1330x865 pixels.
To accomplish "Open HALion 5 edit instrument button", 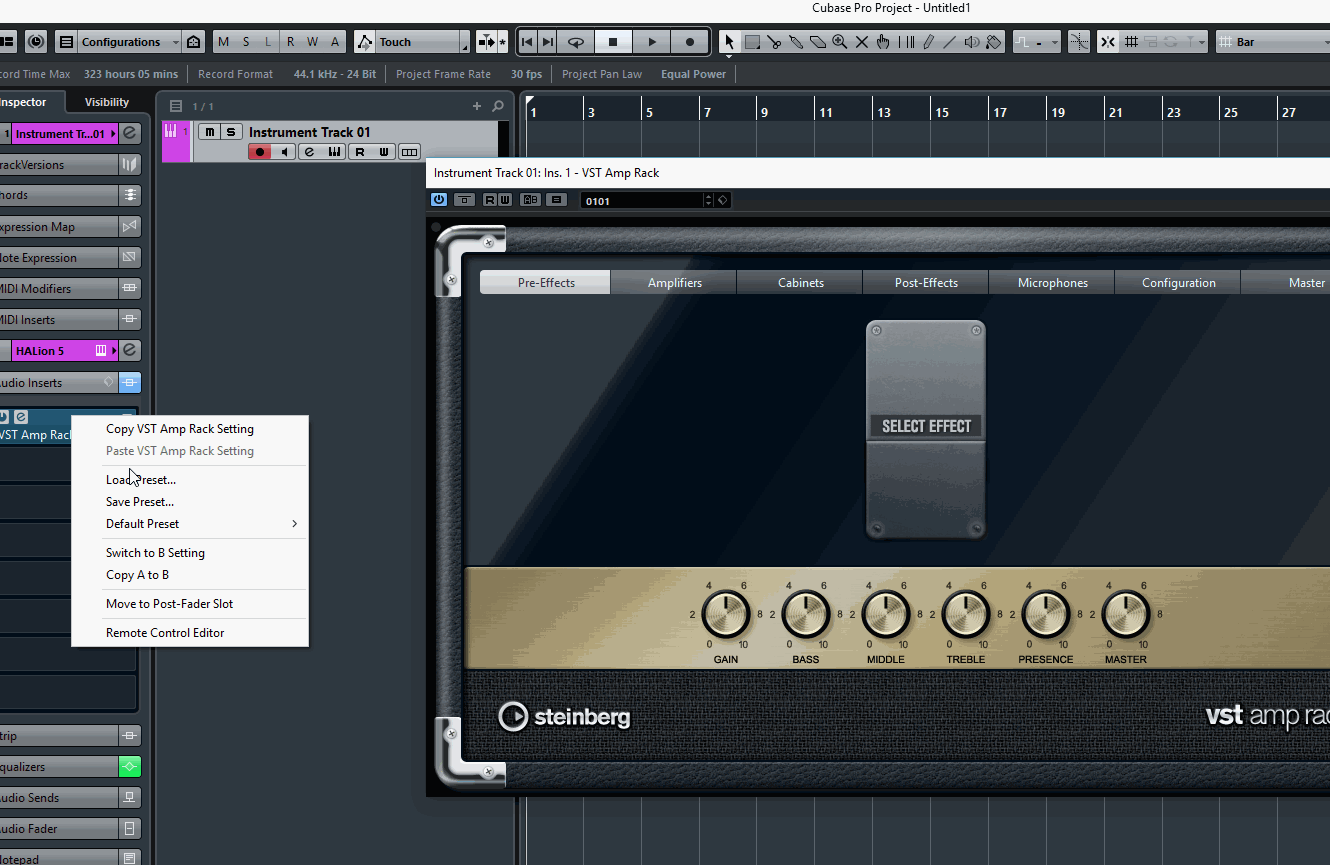I will (x=129, y=351).
